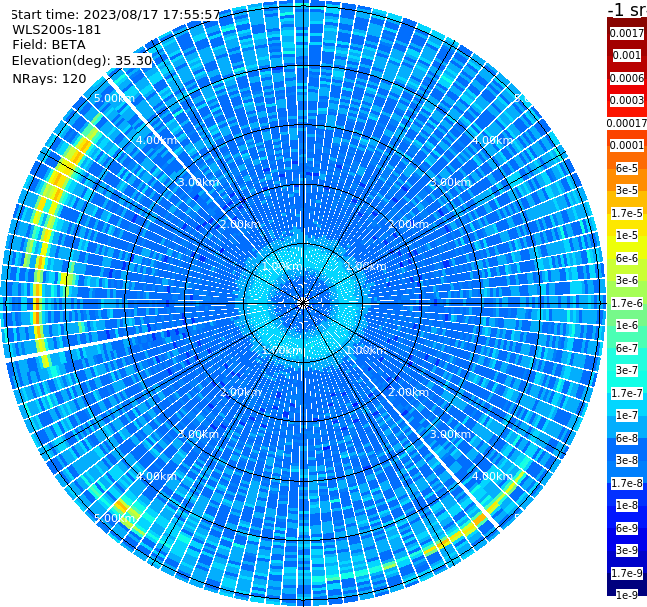This screenshot has height=607, width=647.
Task: Click the 0.0001 colorbar tick label
Action: [627, 145]
